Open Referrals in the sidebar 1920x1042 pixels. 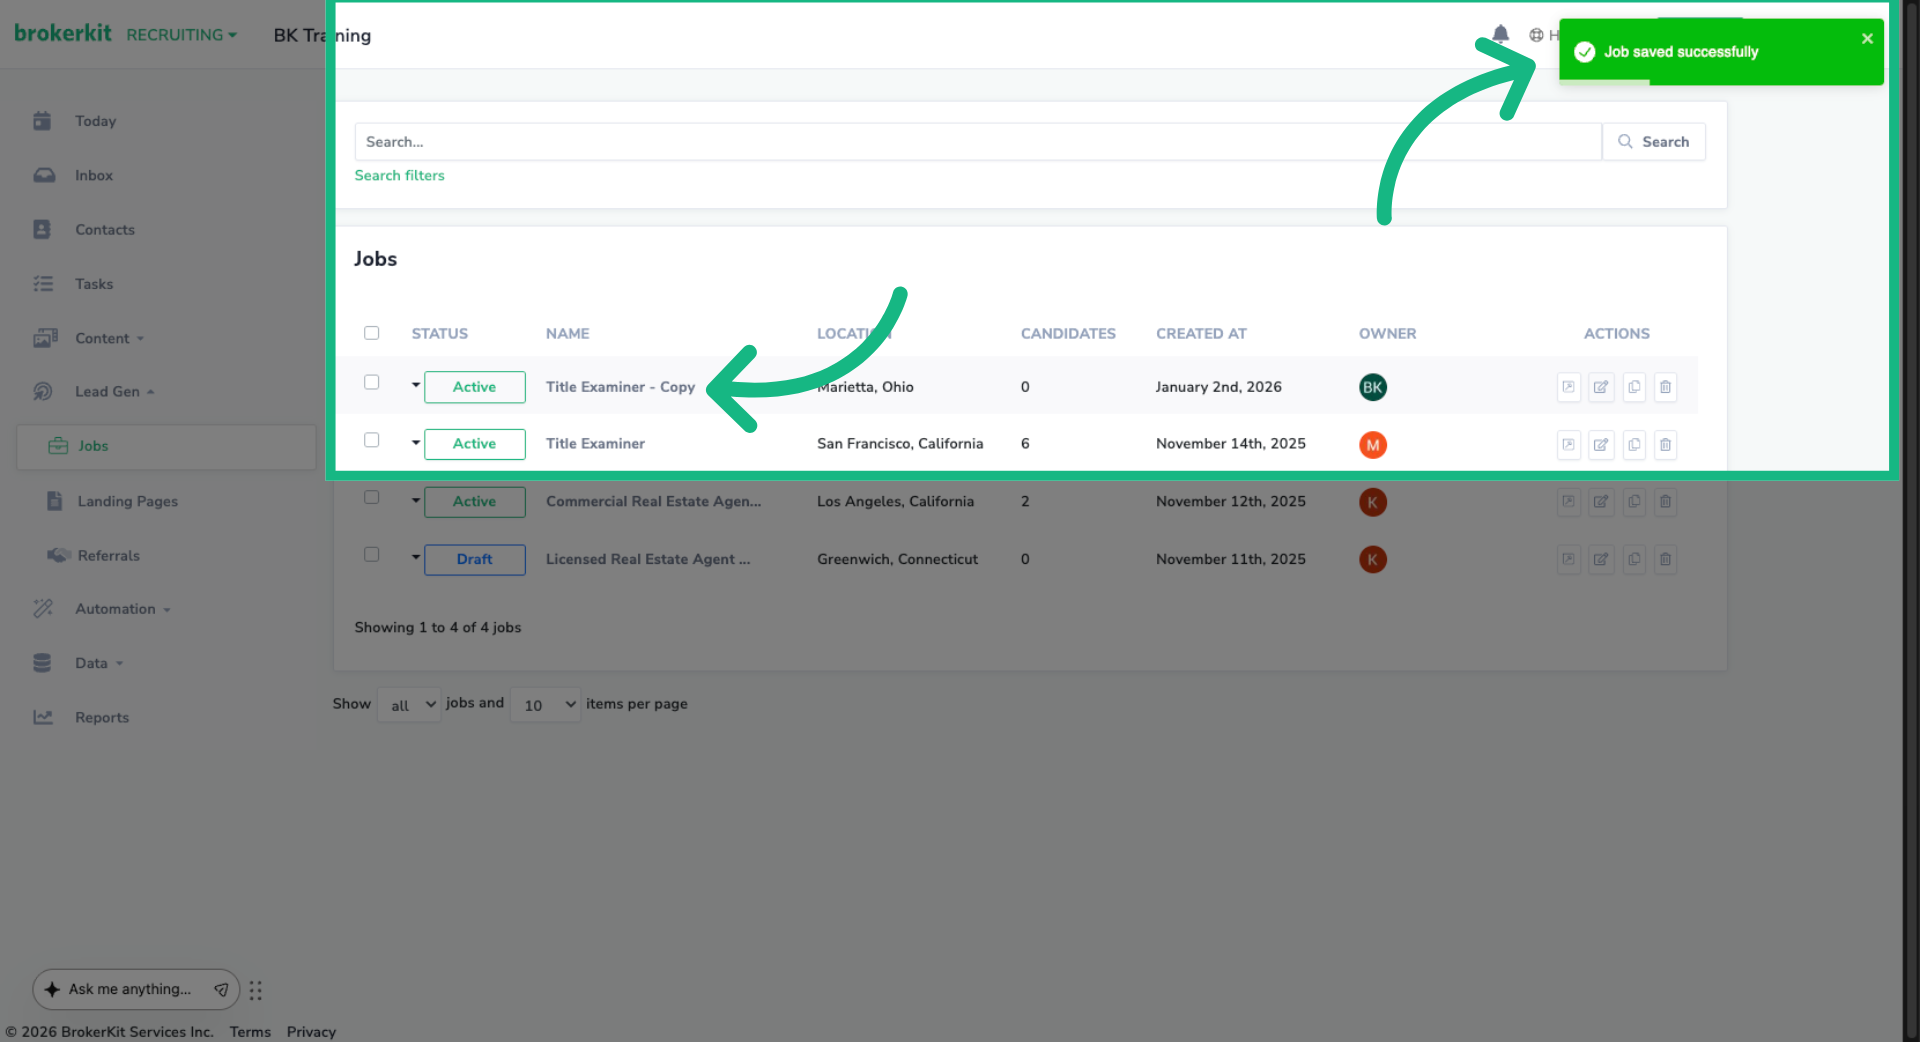coord(108,556)
